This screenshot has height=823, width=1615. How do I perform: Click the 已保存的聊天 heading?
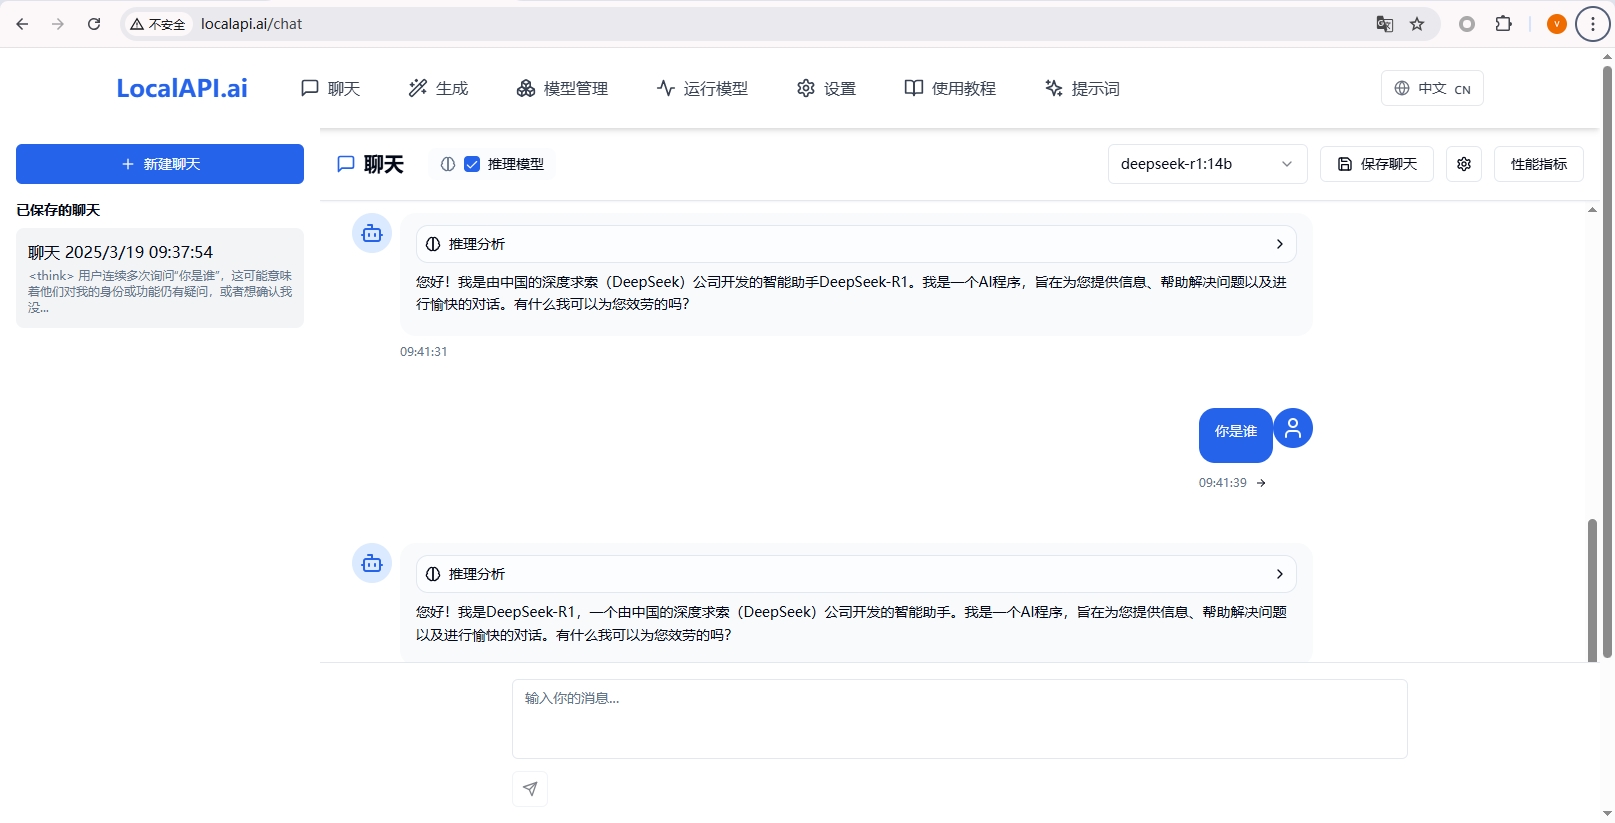tap(58, 210)
